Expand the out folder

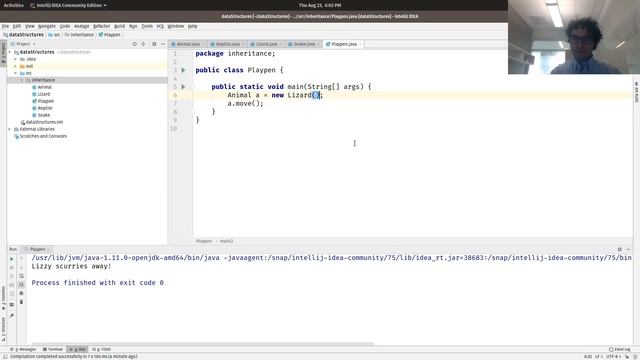click(16, 66)
